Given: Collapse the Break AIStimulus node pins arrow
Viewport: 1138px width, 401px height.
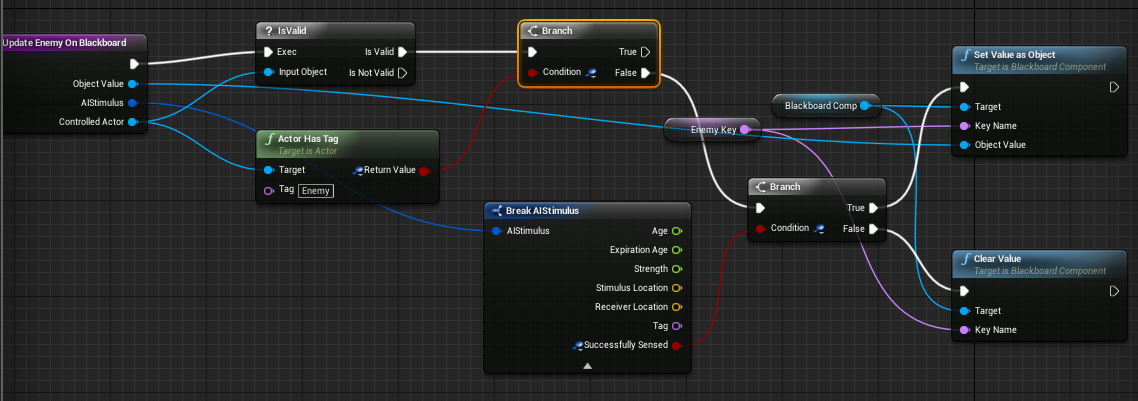Looking at the screenshot, I should (587, 366).
